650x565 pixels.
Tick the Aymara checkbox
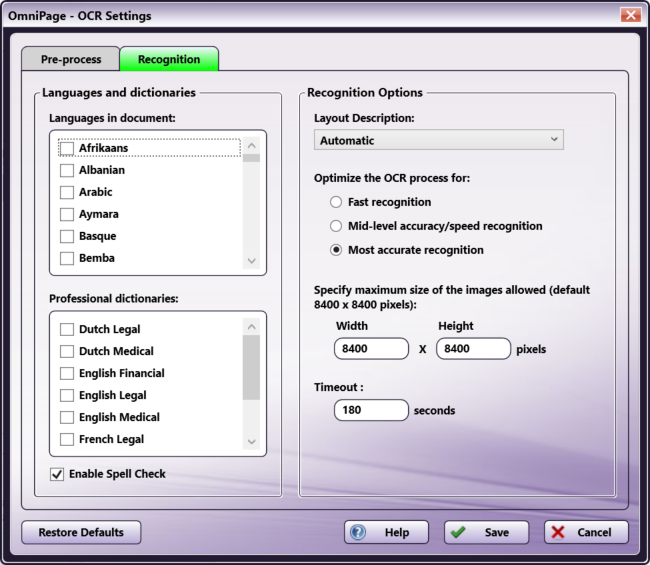(x=67, y=214)
